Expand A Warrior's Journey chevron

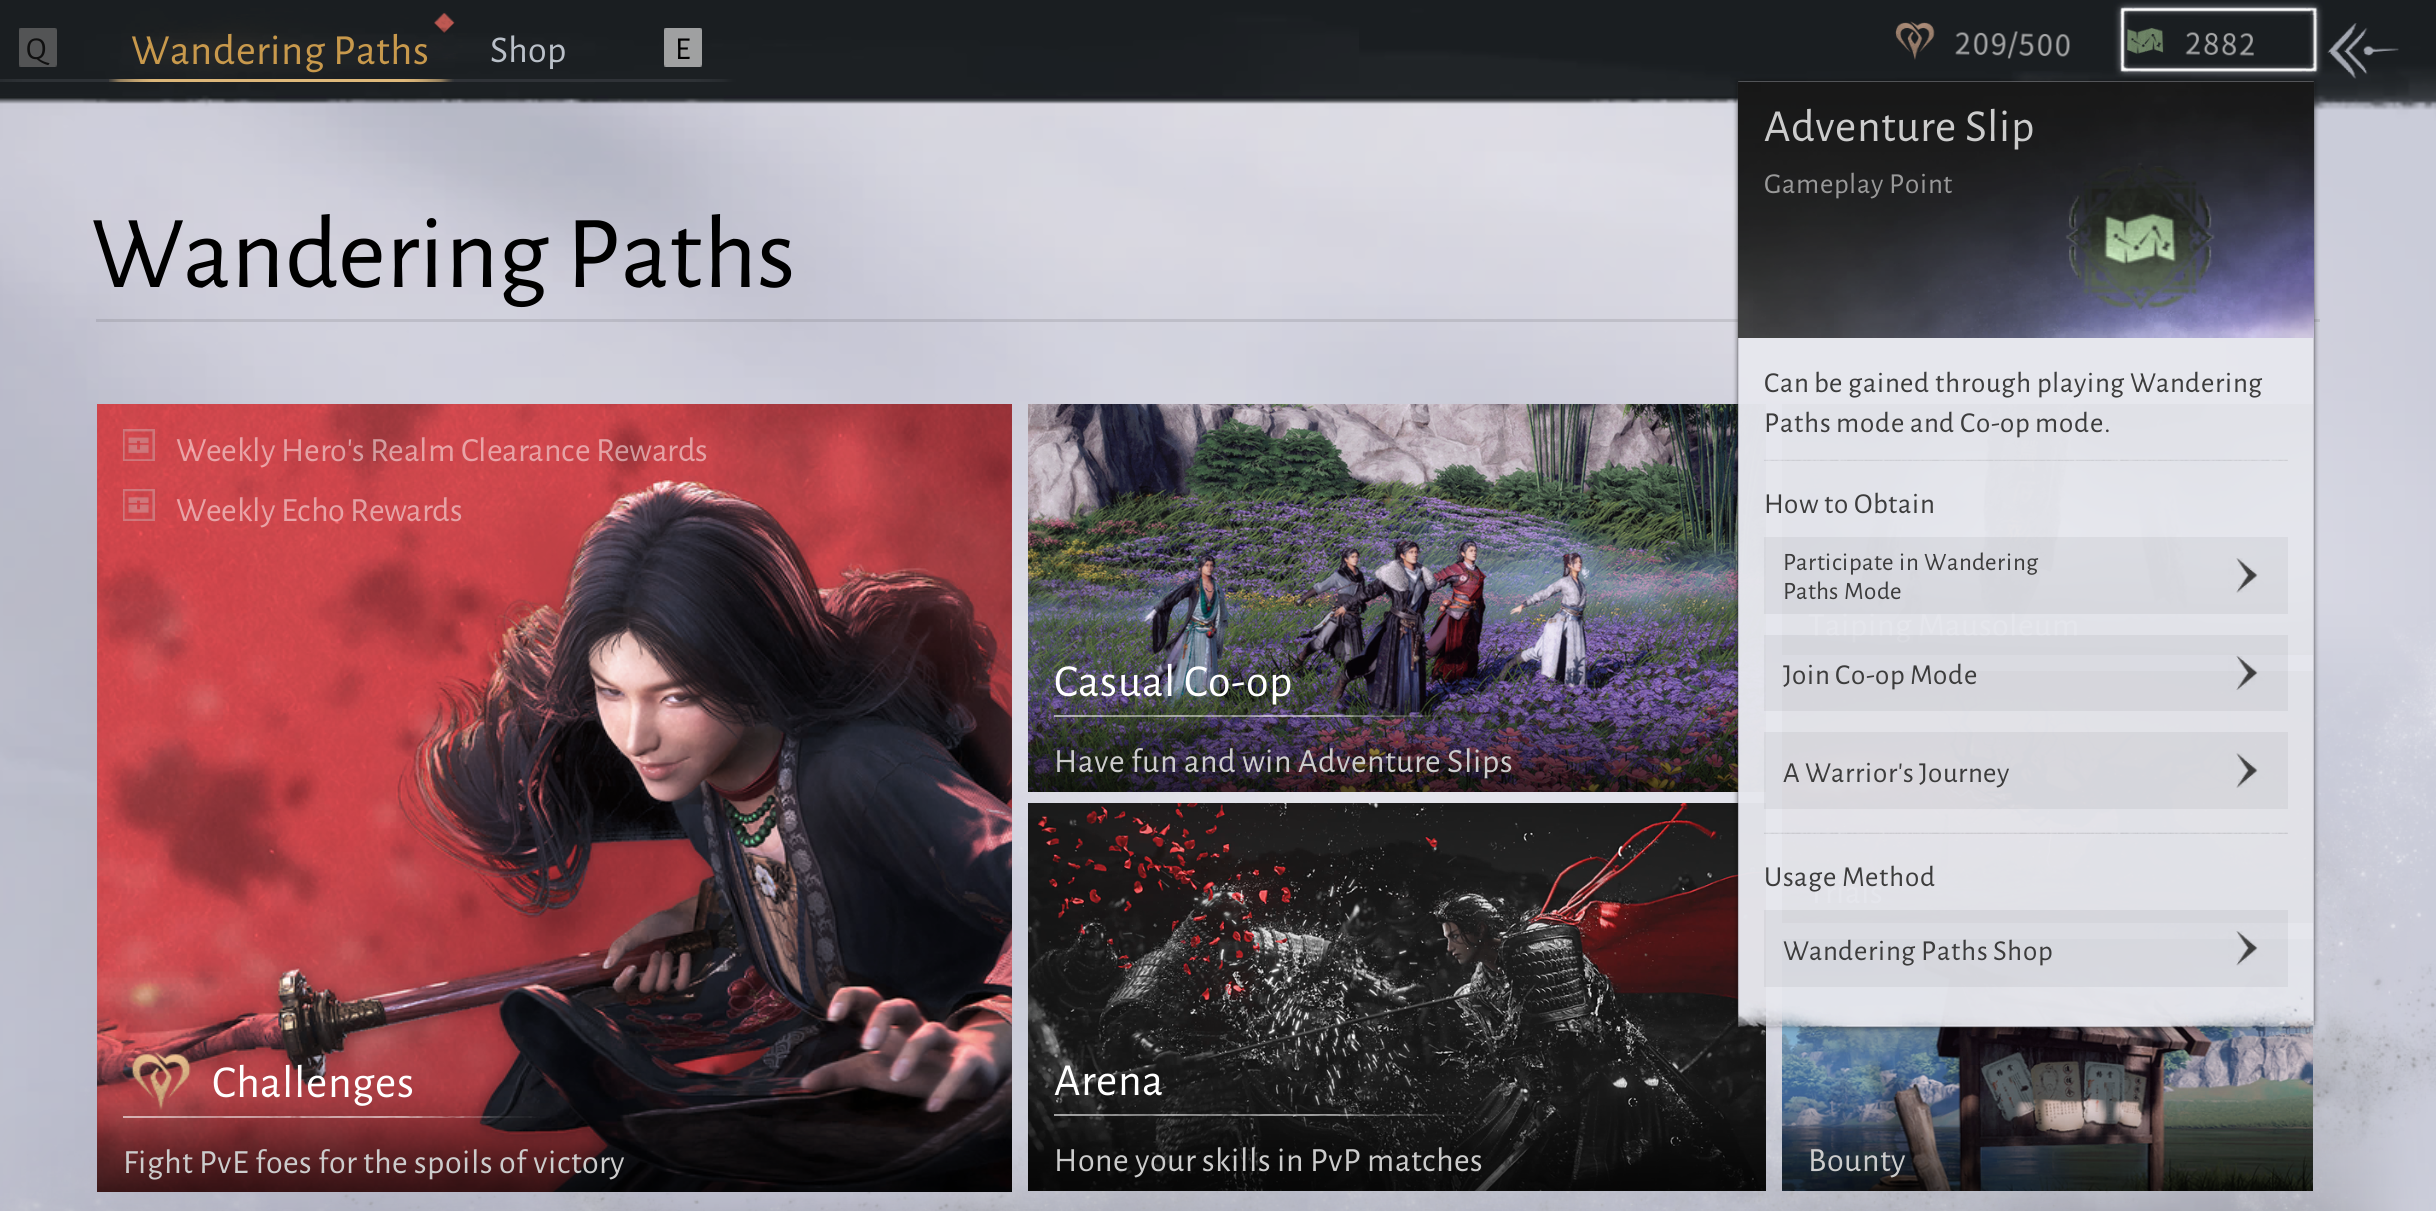pos(2246,771)
